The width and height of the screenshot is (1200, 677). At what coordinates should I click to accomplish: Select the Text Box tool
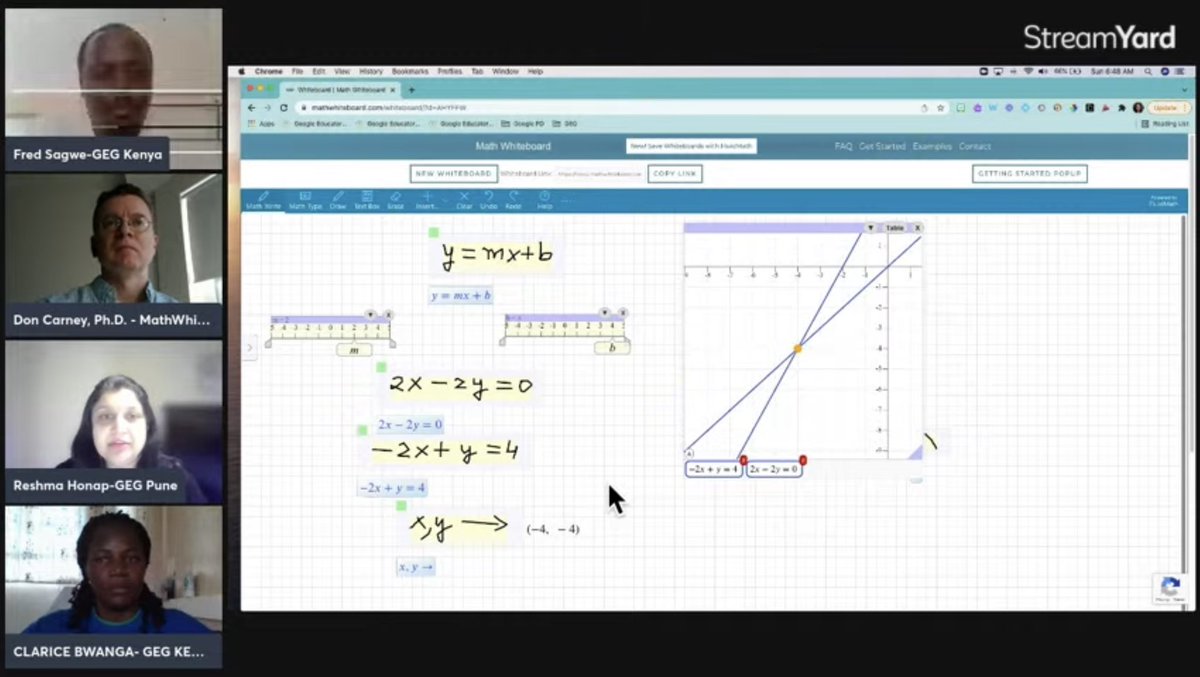[x=367, y=199]
